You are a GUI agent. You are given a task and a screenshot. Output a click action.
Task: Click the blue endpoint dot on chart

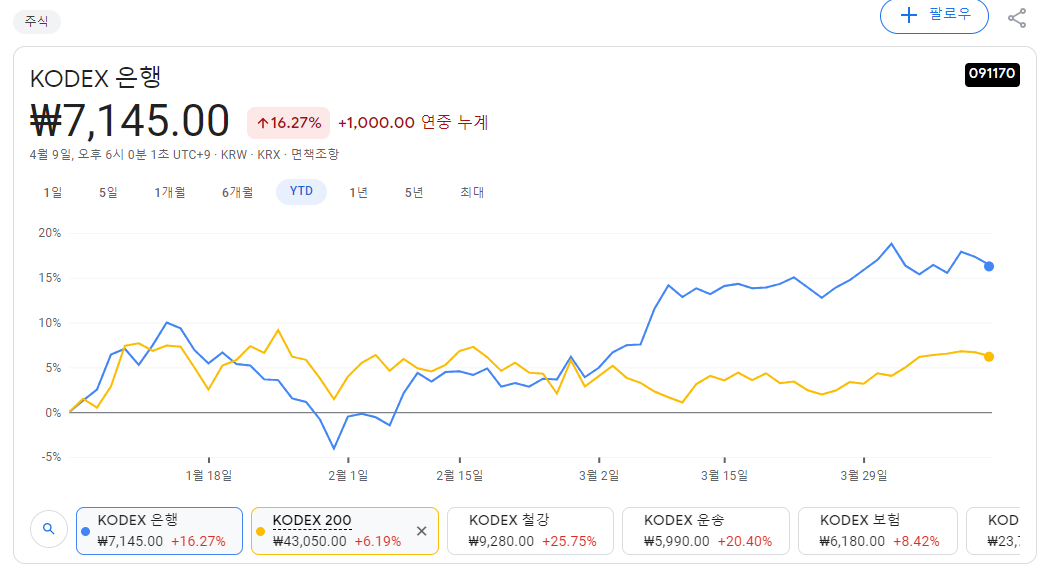click(989, 266)
